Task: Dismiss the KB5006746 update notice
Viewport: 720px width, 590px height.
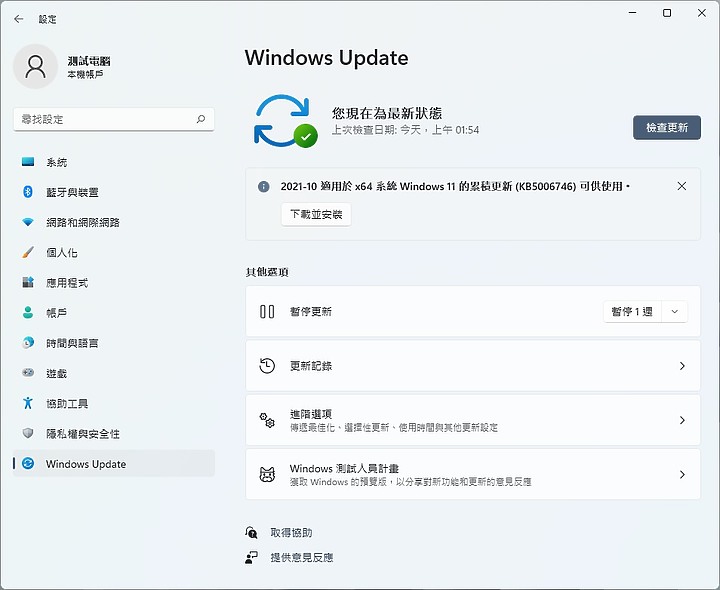Action: 682,186
